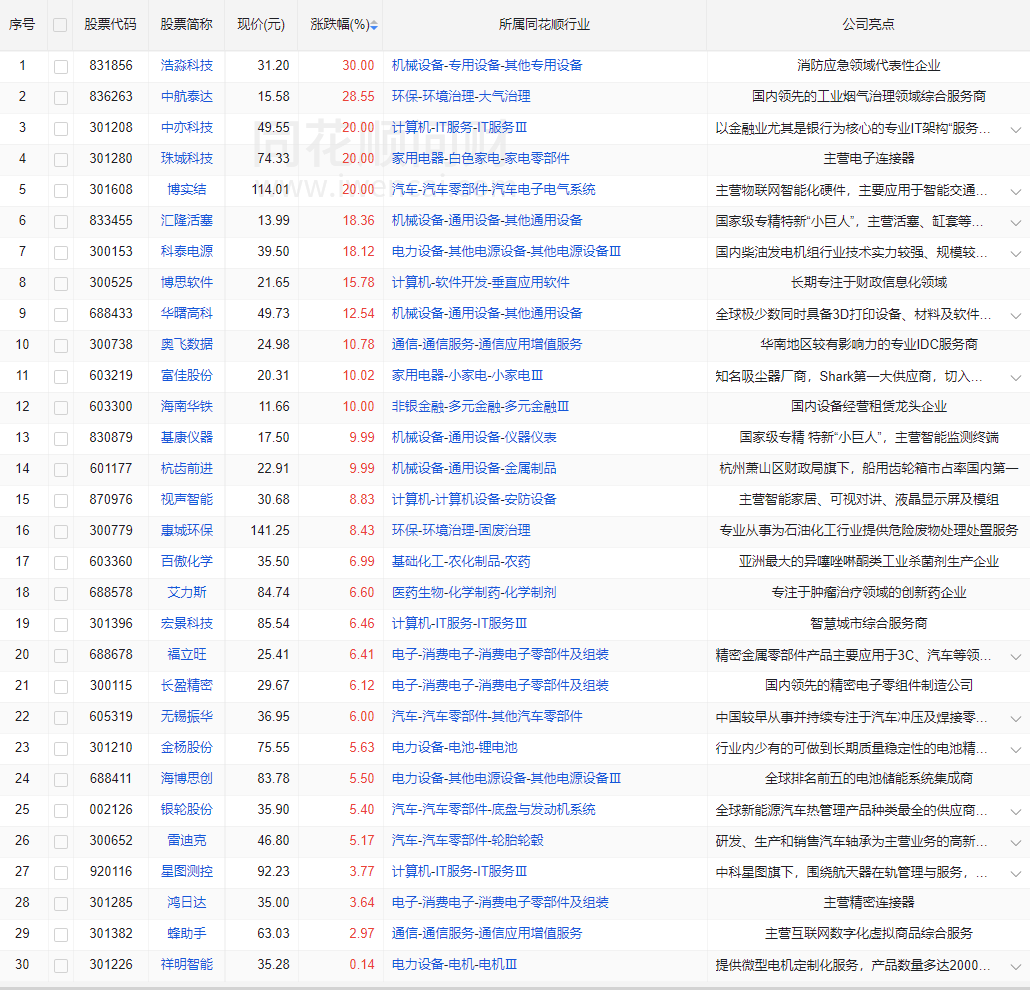Screen dimensions: 1033x990
Task: Open industry link 家用电器-白色家电-家电零部件
Action: click(480, 158)
